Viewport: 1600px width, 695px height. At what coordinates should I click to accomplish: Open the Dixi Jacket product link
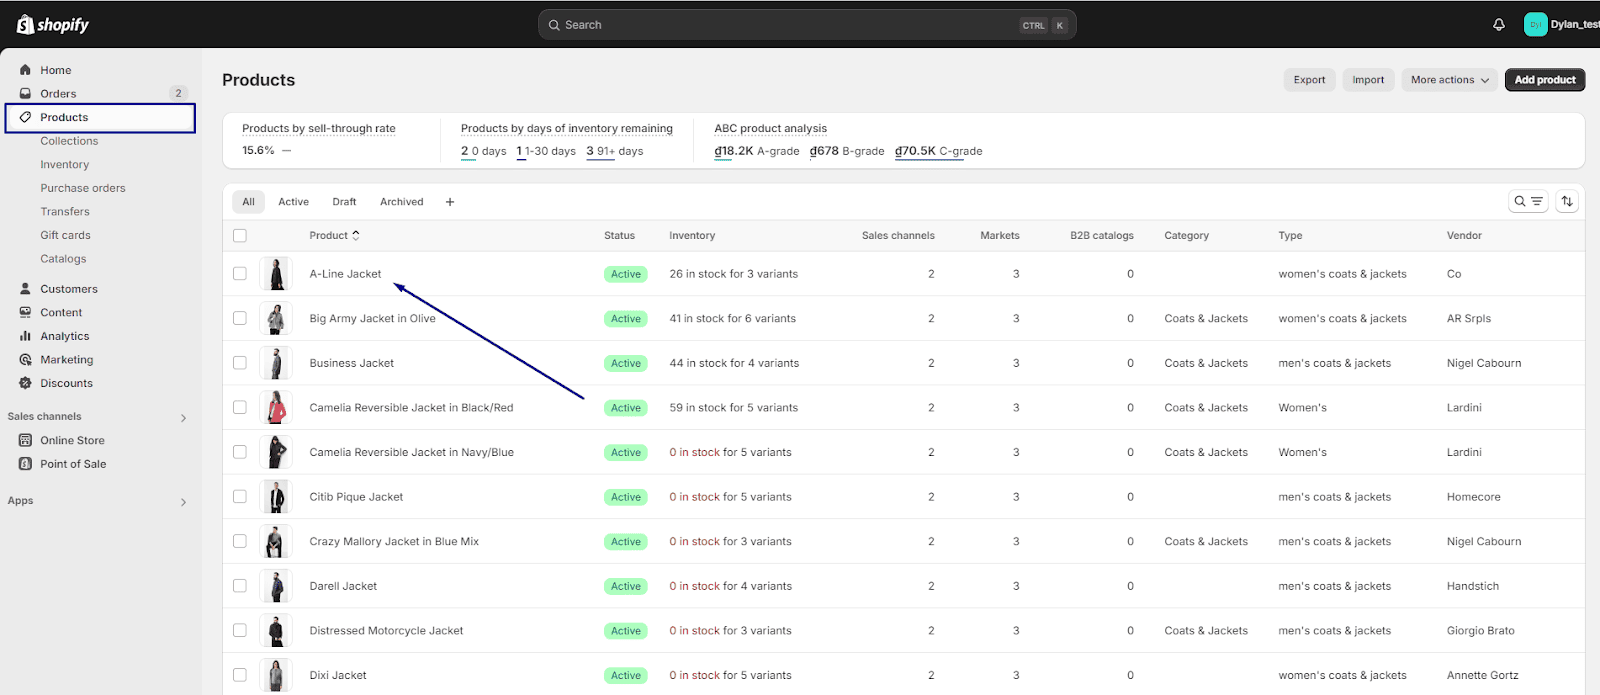(x=338, y=676)
